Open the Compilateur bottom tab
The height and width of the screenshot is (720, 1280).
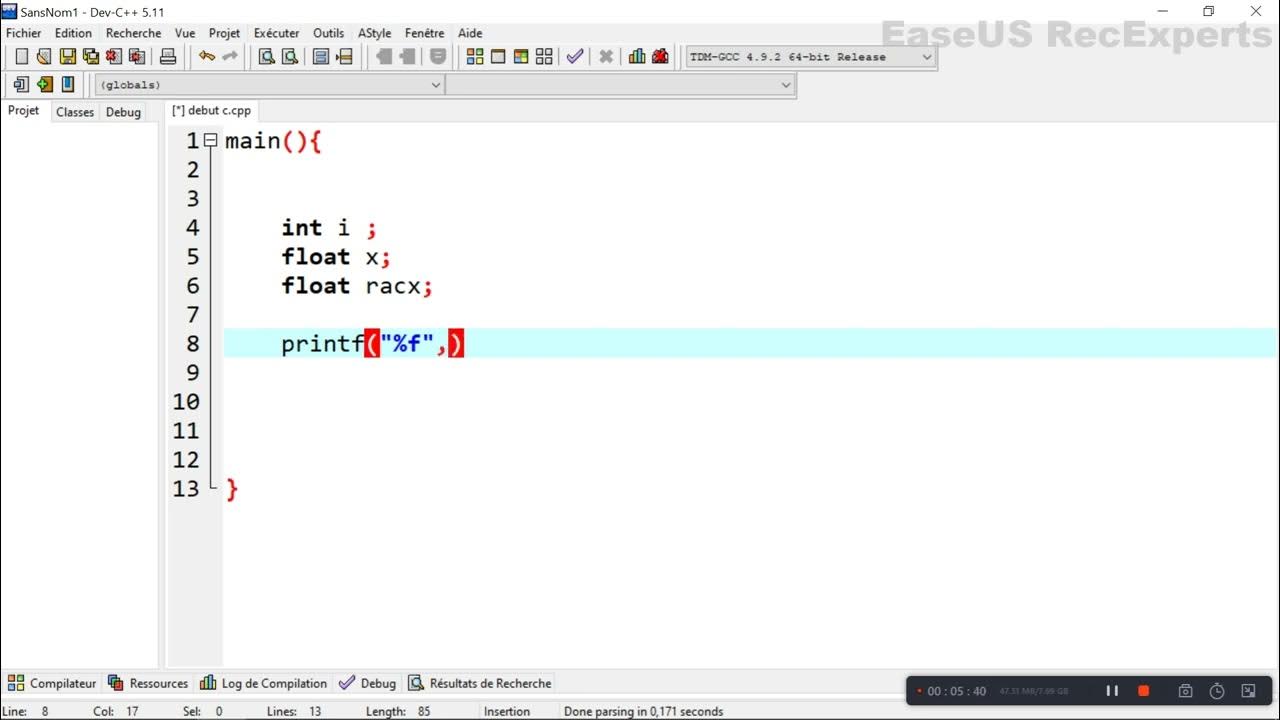tap(52, 683)
